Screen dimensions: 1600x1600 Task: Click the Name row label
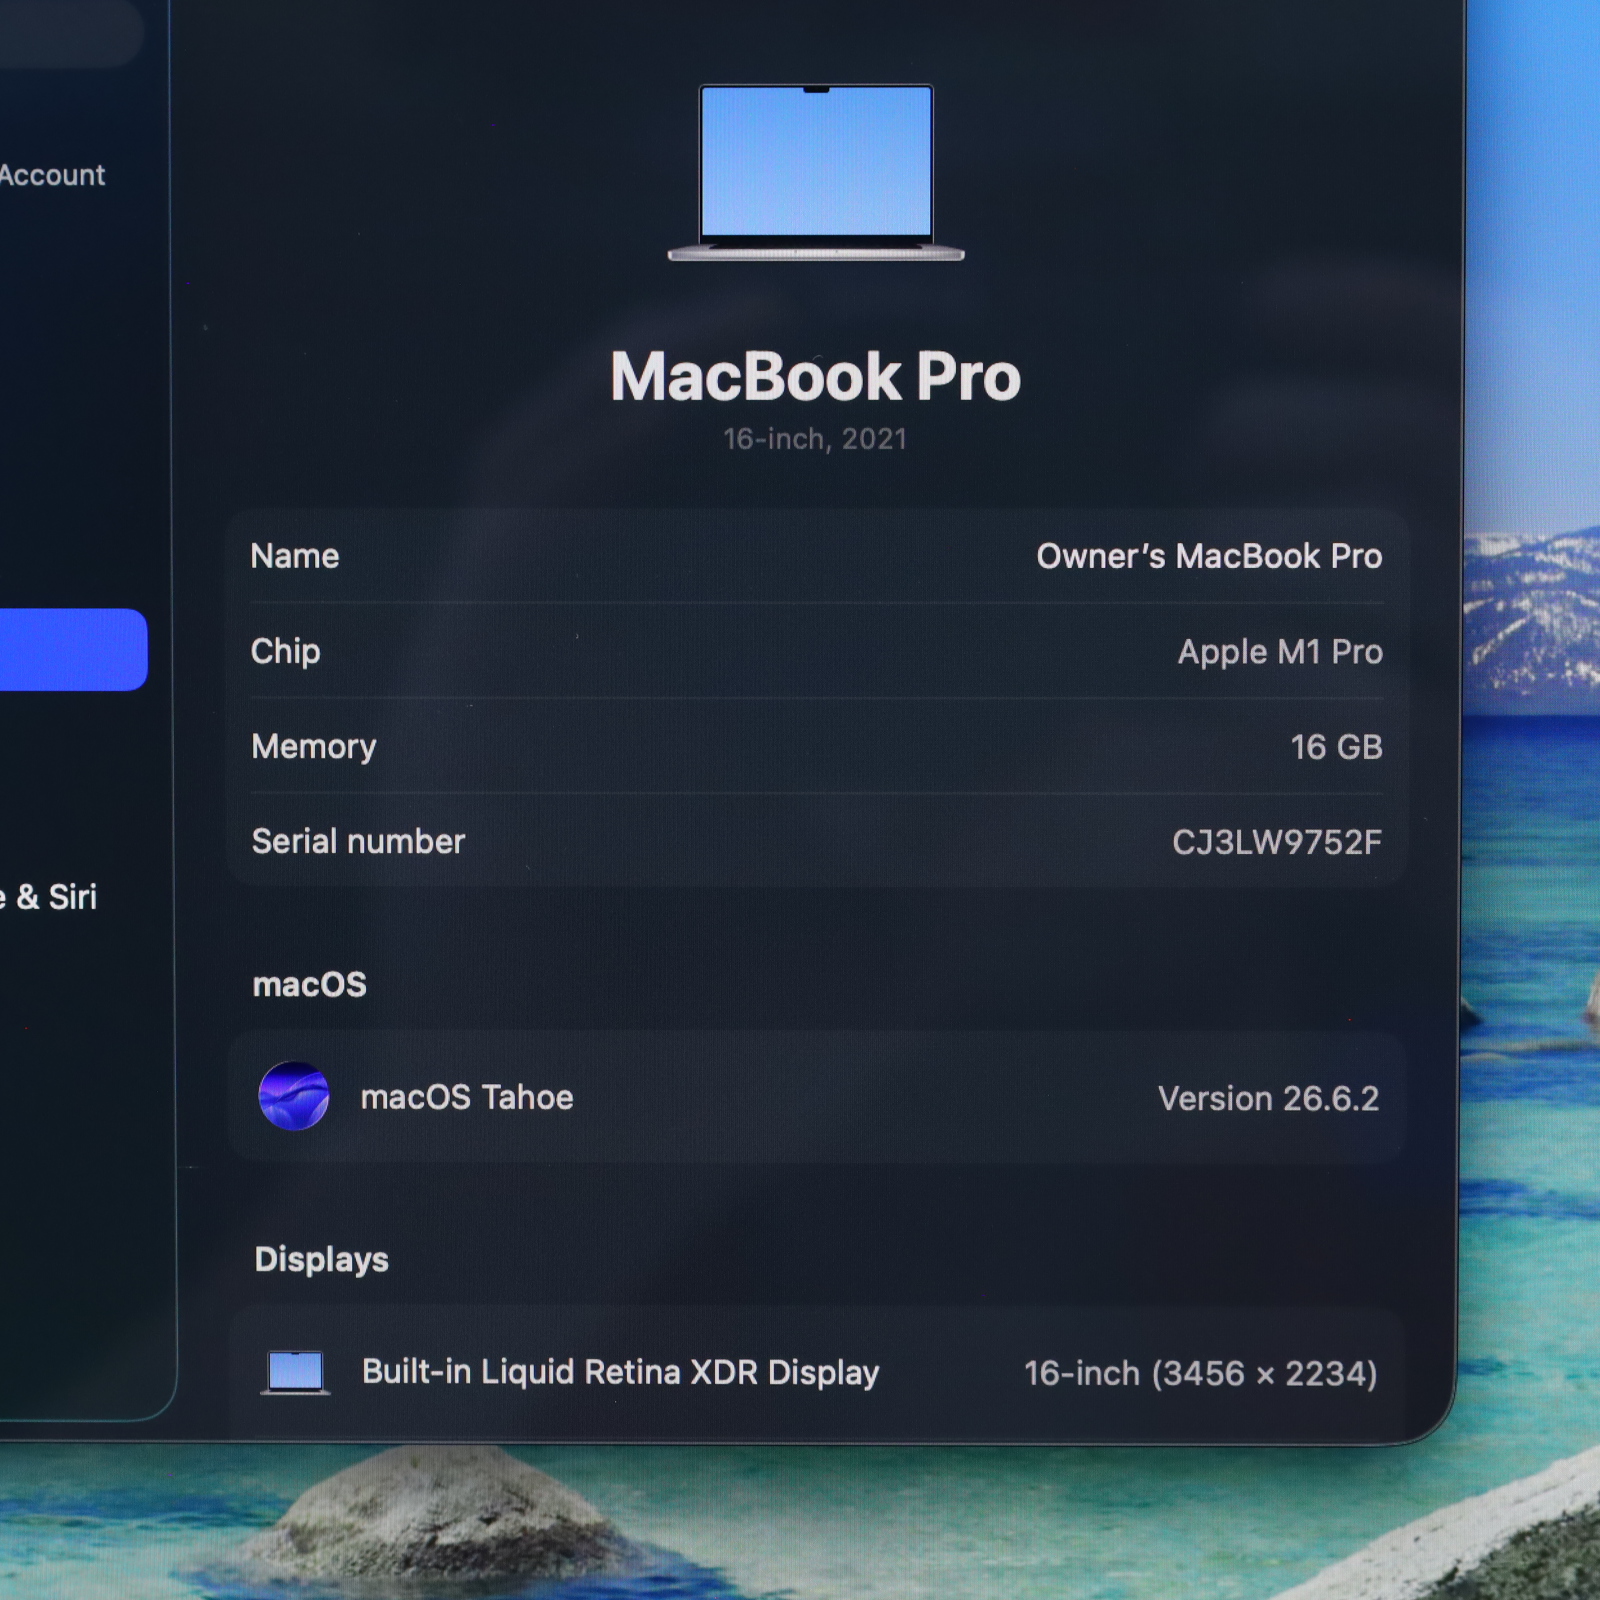click(295, 556)
